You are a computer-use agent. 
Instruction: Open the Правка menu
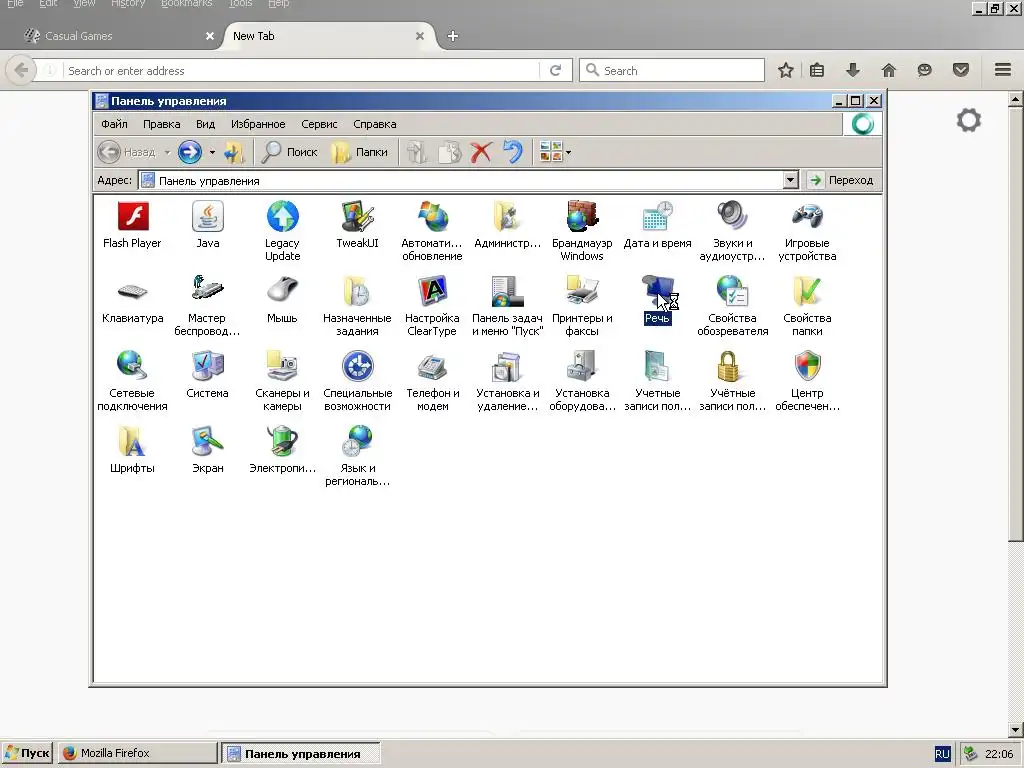click(x=161, y=124)
